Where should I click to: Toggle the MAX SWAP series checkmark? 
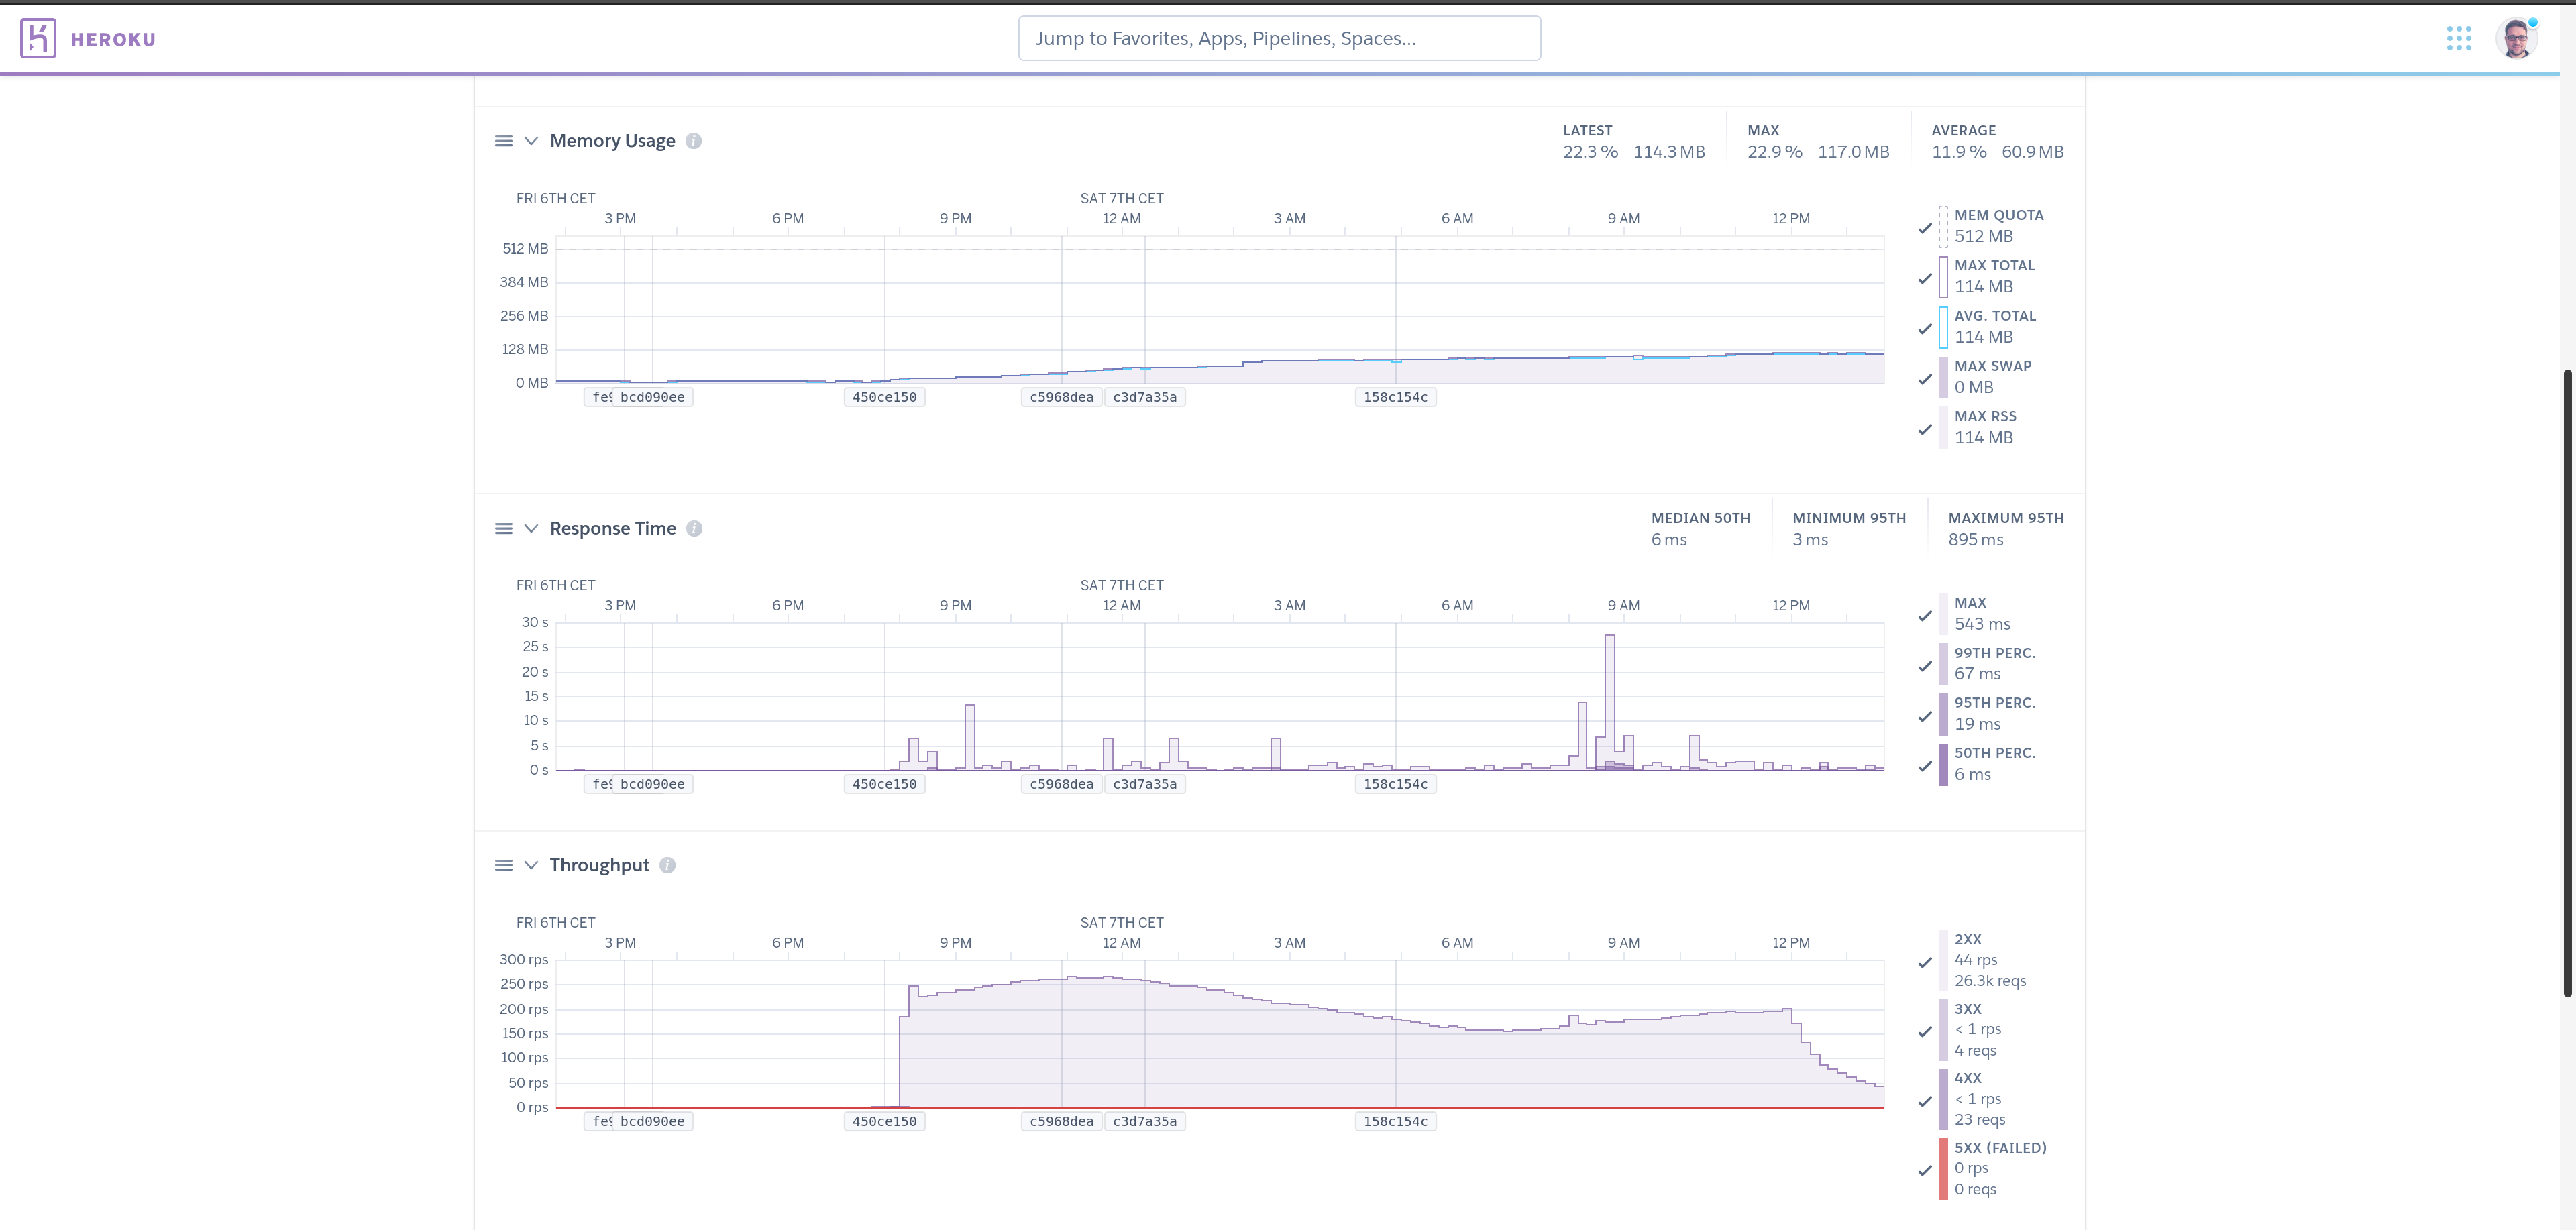point(1925,379)
